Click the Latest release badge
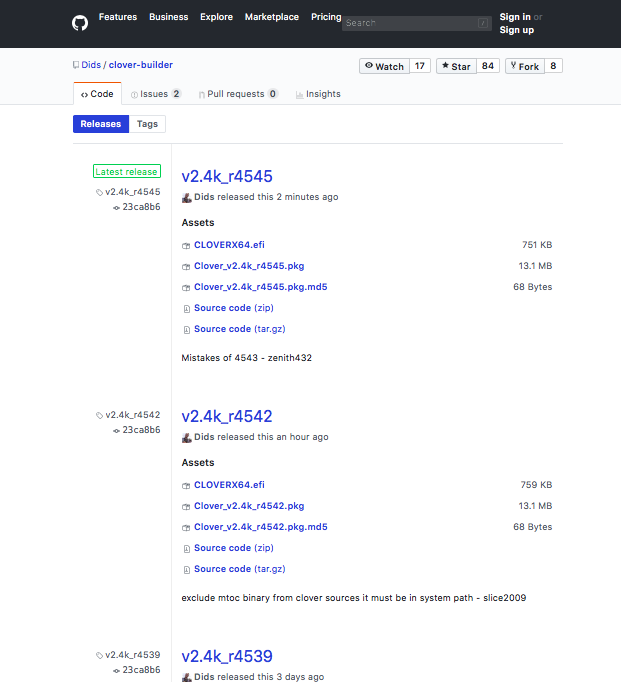The image size is (621, 682). tap(127, 171)
